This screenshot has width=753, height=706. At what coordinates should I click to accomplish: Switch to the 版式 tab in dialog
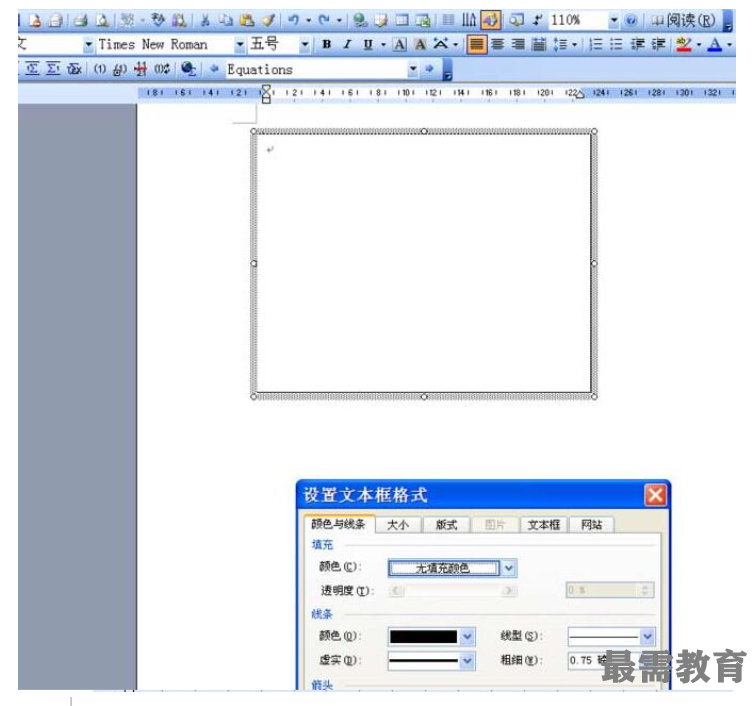click(447, 525)
